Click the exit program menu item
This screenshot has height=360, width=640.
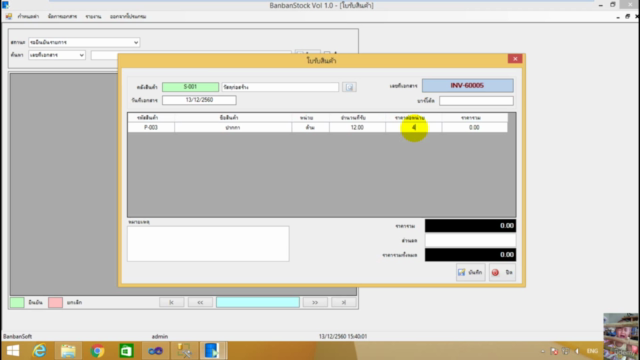(x=128, y=16)
